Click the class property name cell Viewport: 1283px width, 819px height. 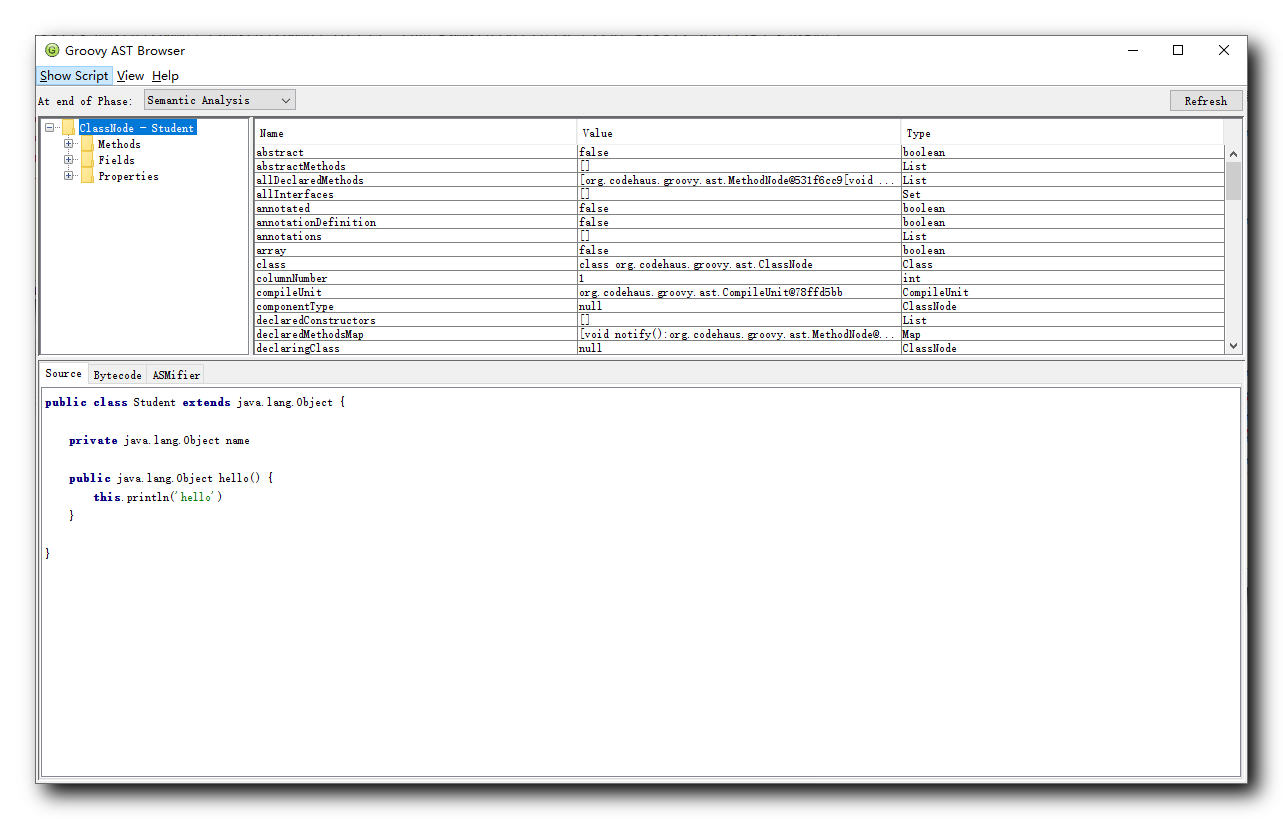coord(415,264)
